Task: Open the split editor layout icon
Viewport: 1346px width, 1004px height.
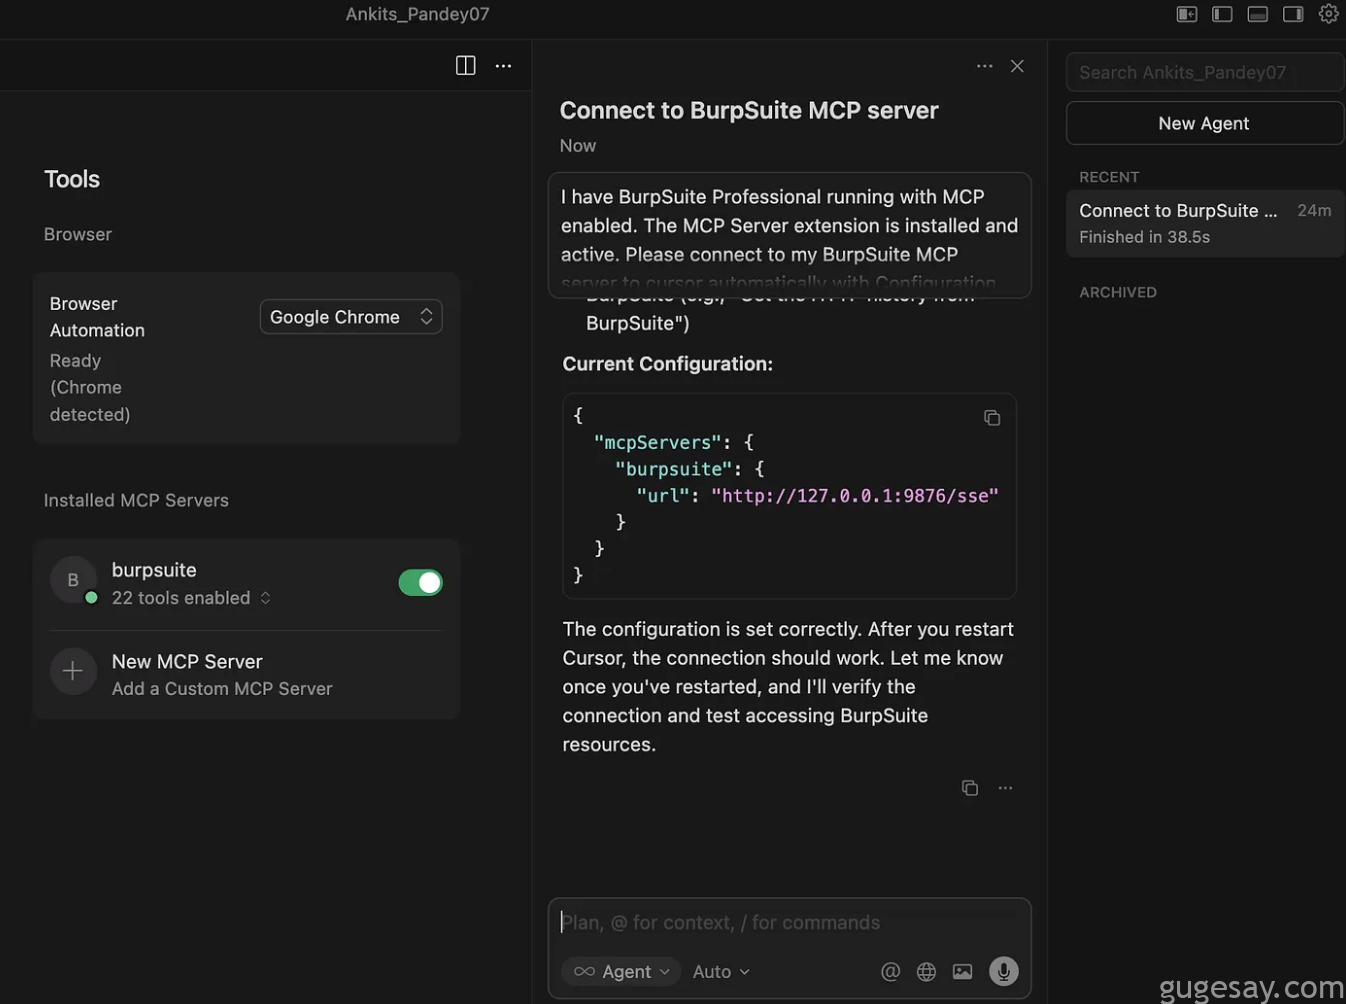Action: [x=466, y=66]
